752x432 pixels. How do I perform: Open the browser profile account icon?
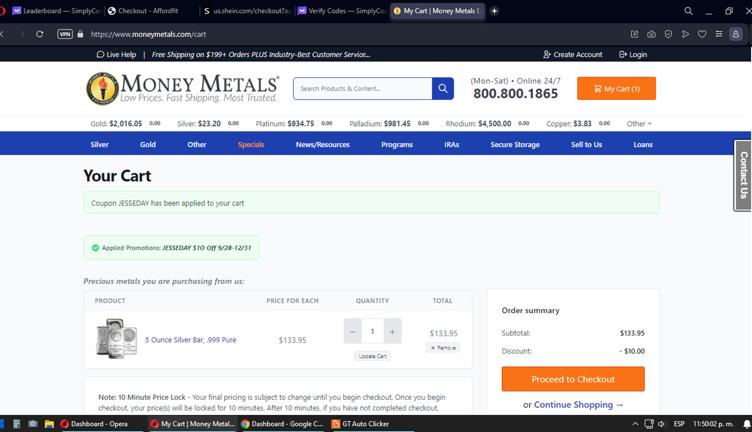[x=736, y=34]
